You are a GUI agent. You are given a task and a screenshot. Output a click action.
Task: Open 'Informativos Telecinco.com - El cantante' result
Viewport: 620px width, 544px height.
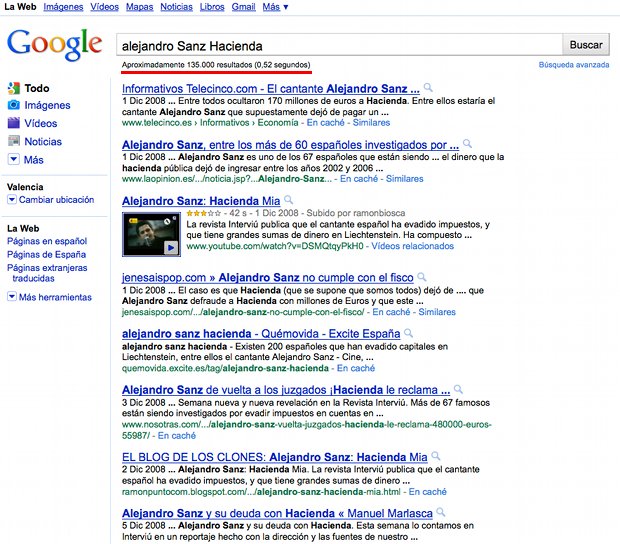tap(271, 89)
